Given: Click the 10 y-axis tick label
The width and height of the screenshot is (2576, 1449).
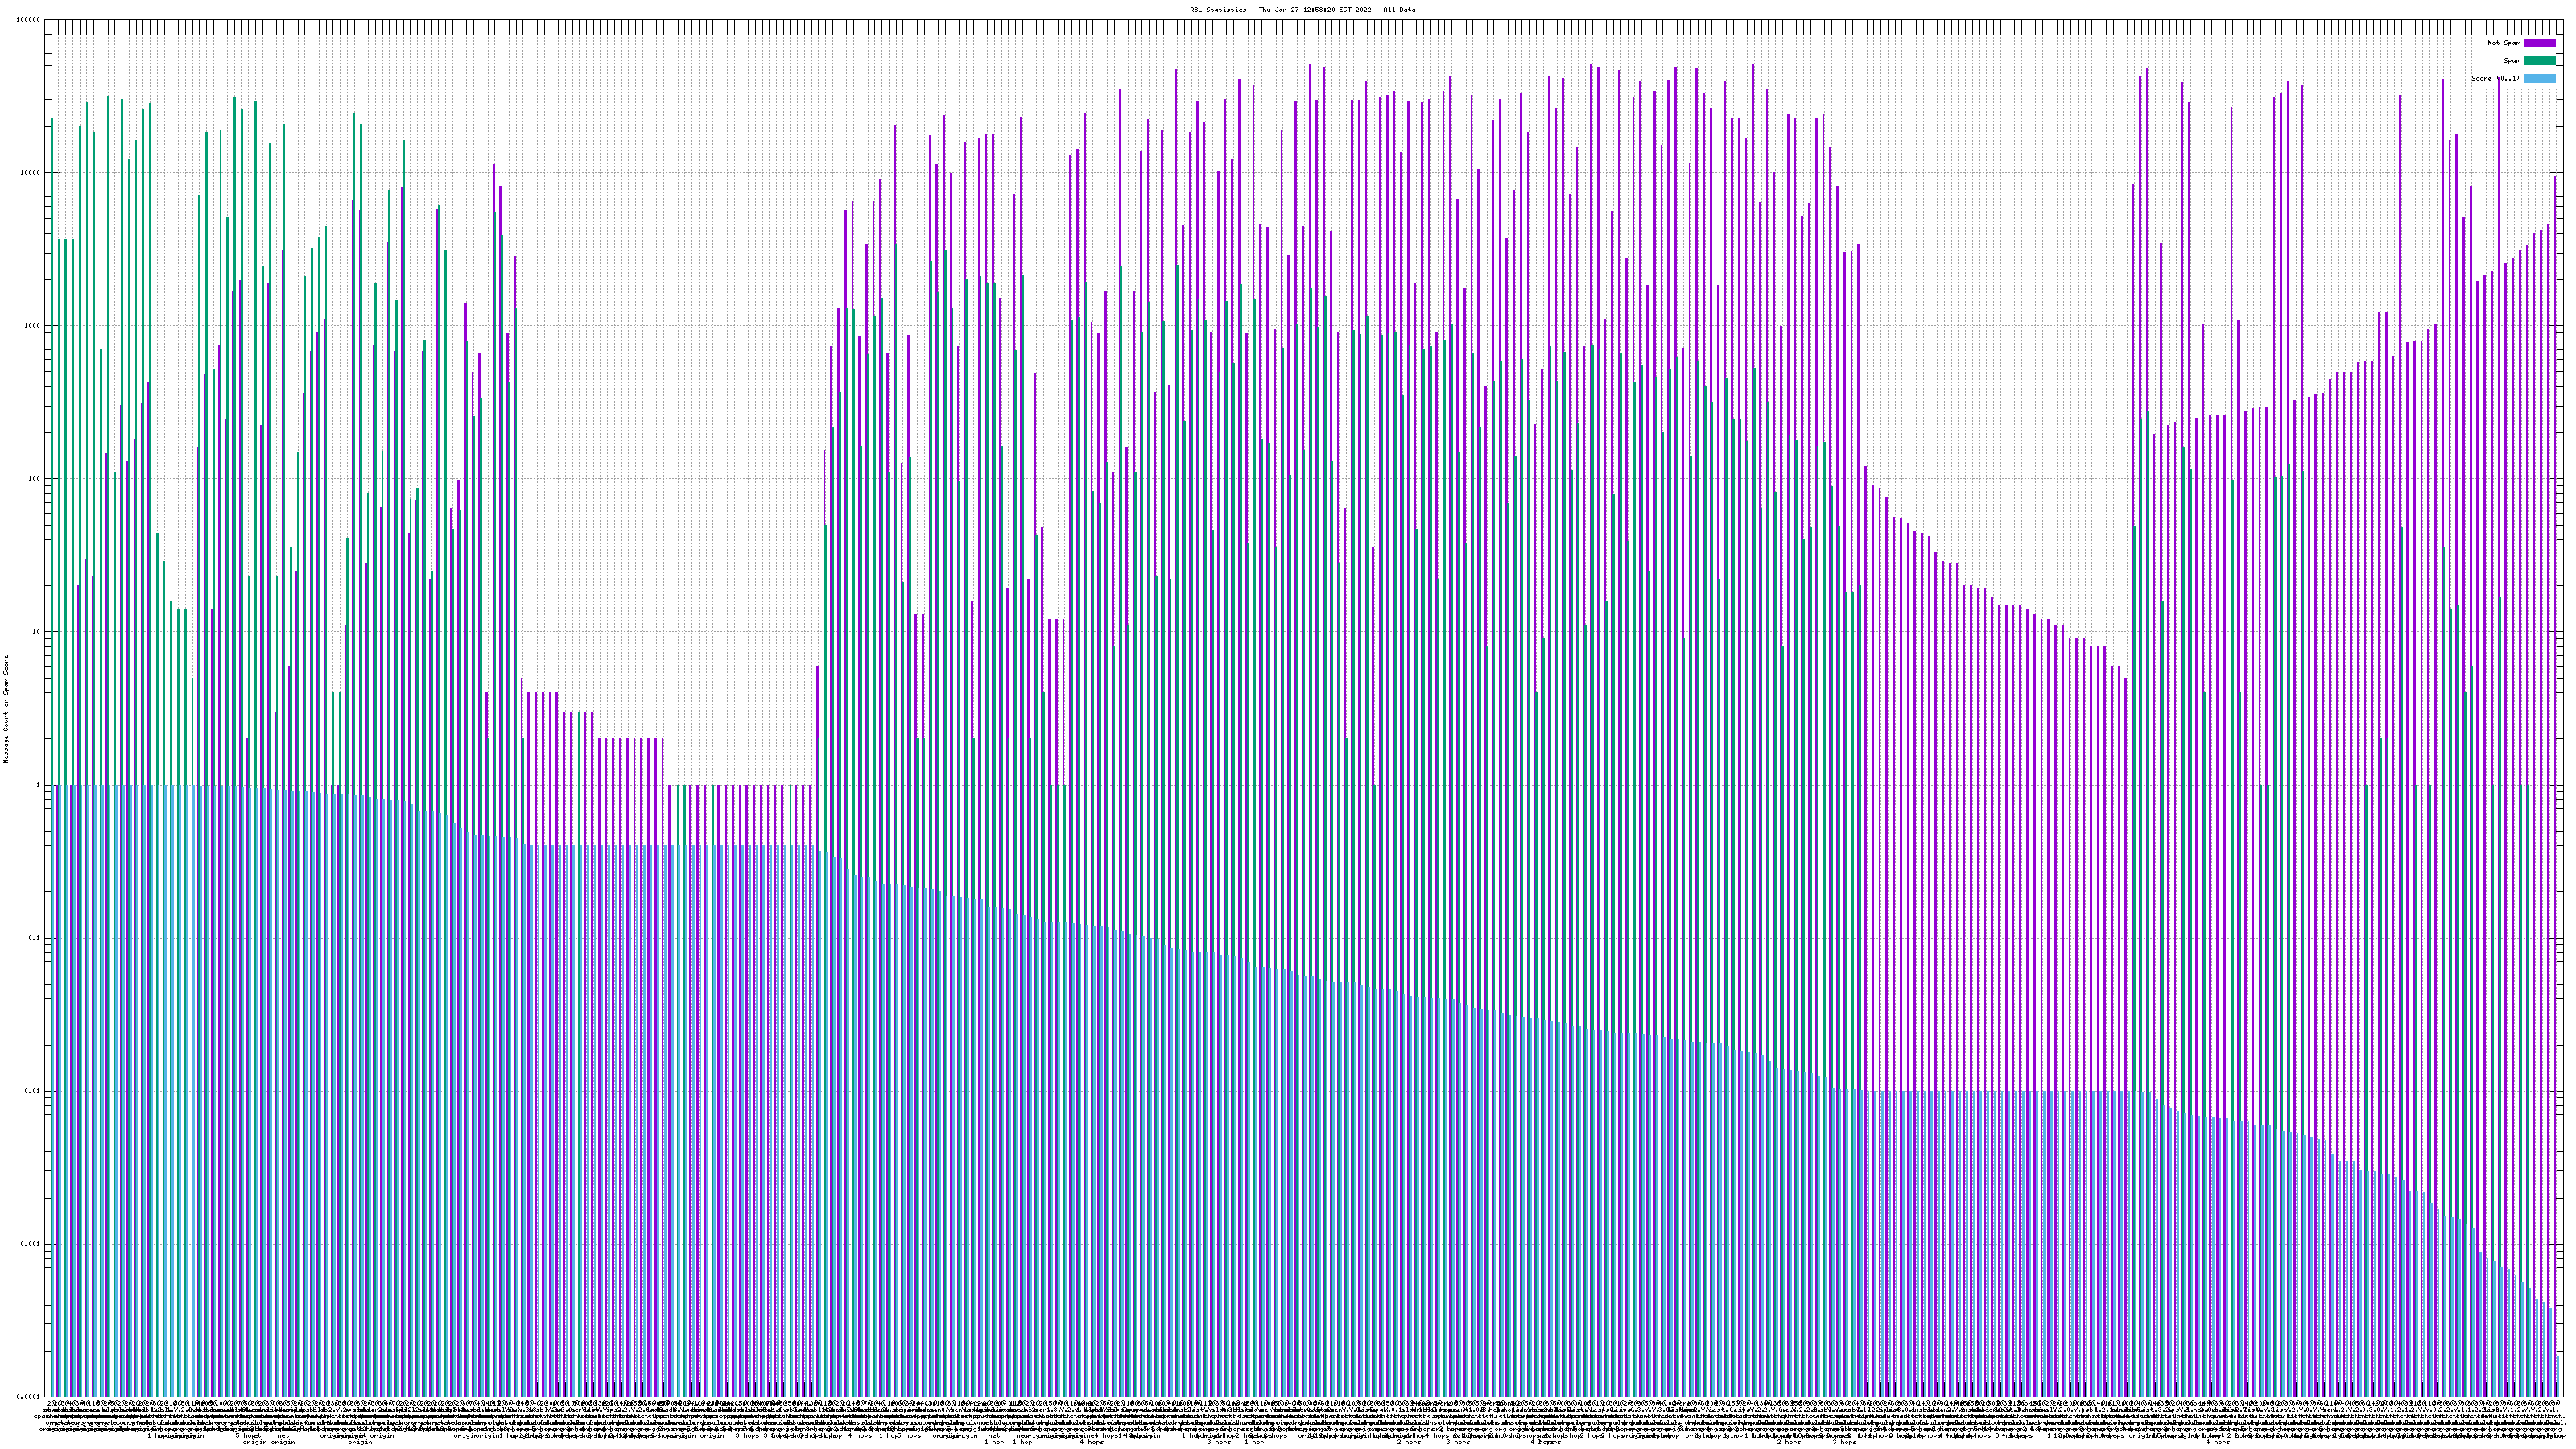Looking at the screenshot, I should click(x=36, y=632).
